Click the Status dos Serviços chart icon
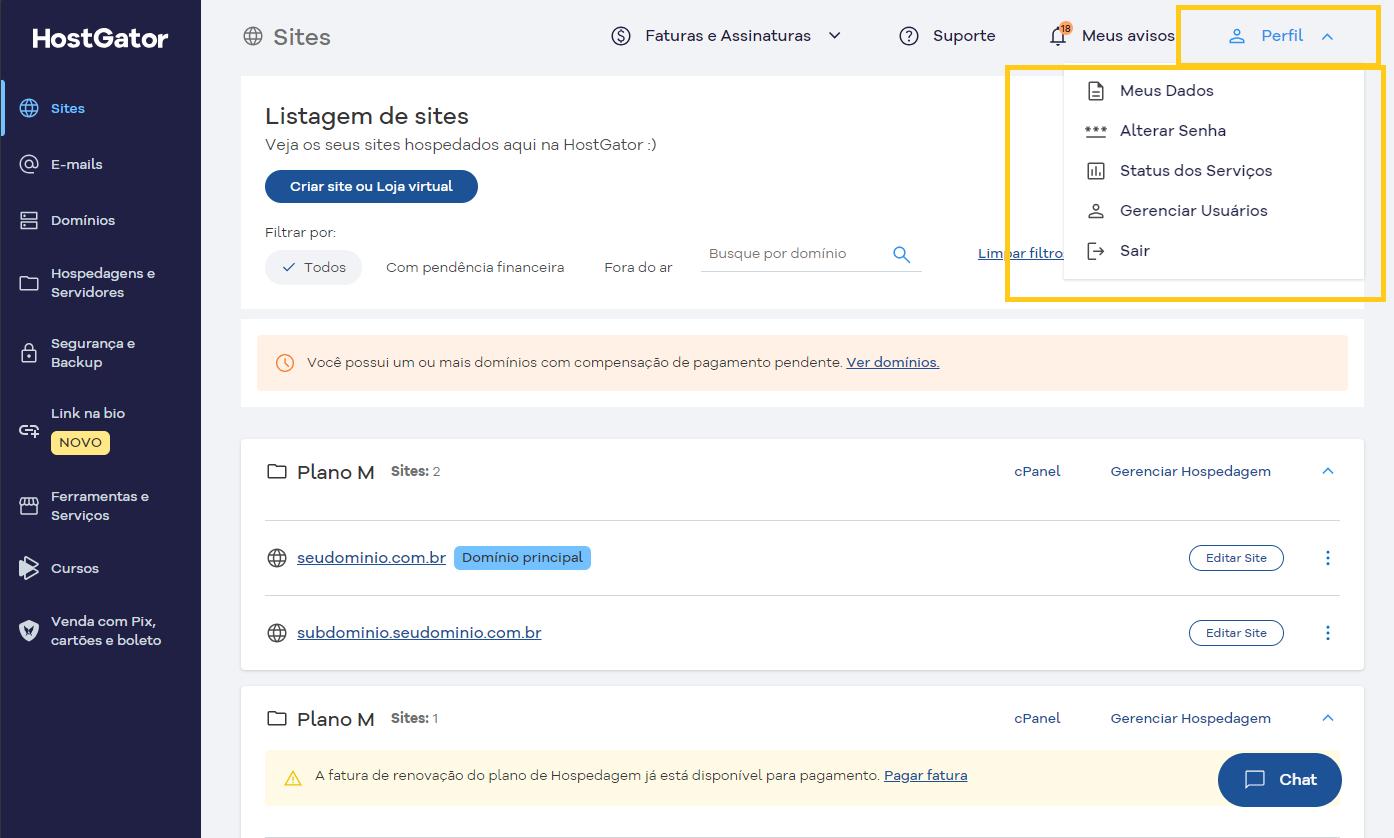This screenshot has width=1394, height=838. pyautogui.click(x=1096, y=171)
